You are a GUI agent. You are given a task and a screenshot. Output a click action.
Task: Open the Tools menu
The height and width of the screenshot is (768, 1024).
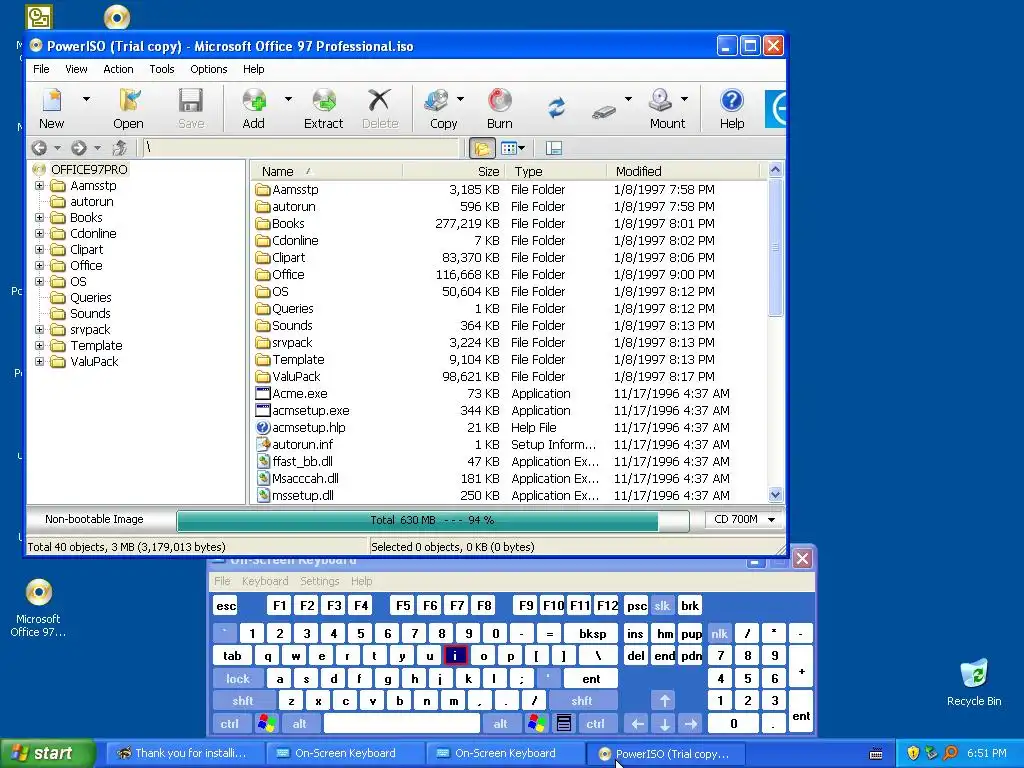pos(162,69)
